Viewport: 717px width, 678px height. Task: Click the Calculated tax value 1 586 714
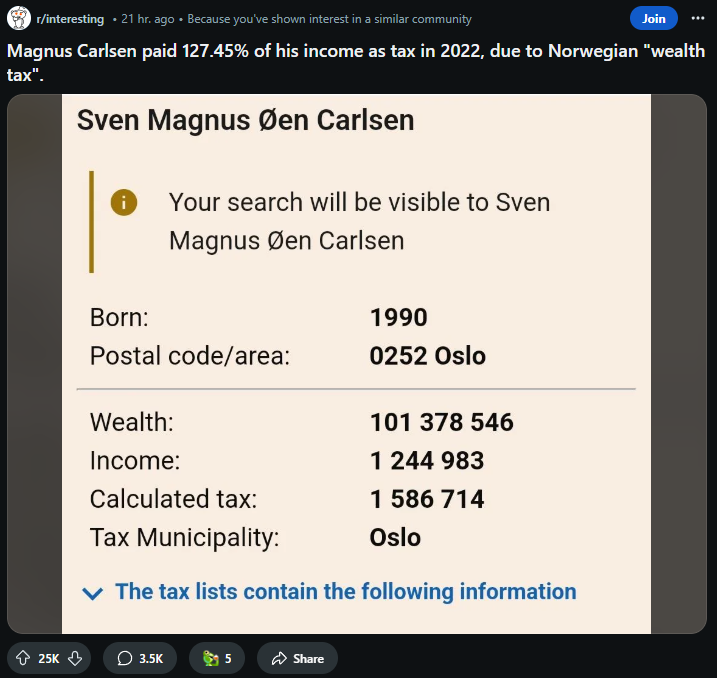[x=427, y=499]
